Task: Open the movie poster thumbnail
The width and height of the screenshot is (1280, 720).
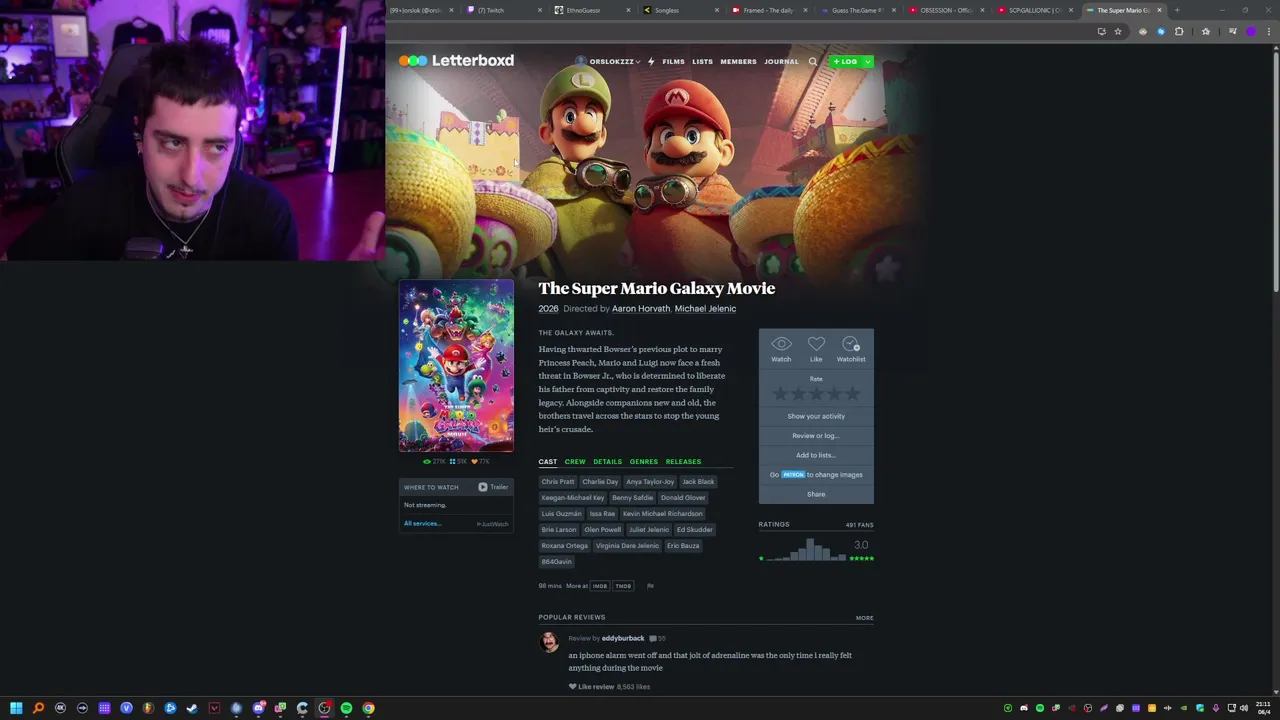Action: click(x=456, y=366)
